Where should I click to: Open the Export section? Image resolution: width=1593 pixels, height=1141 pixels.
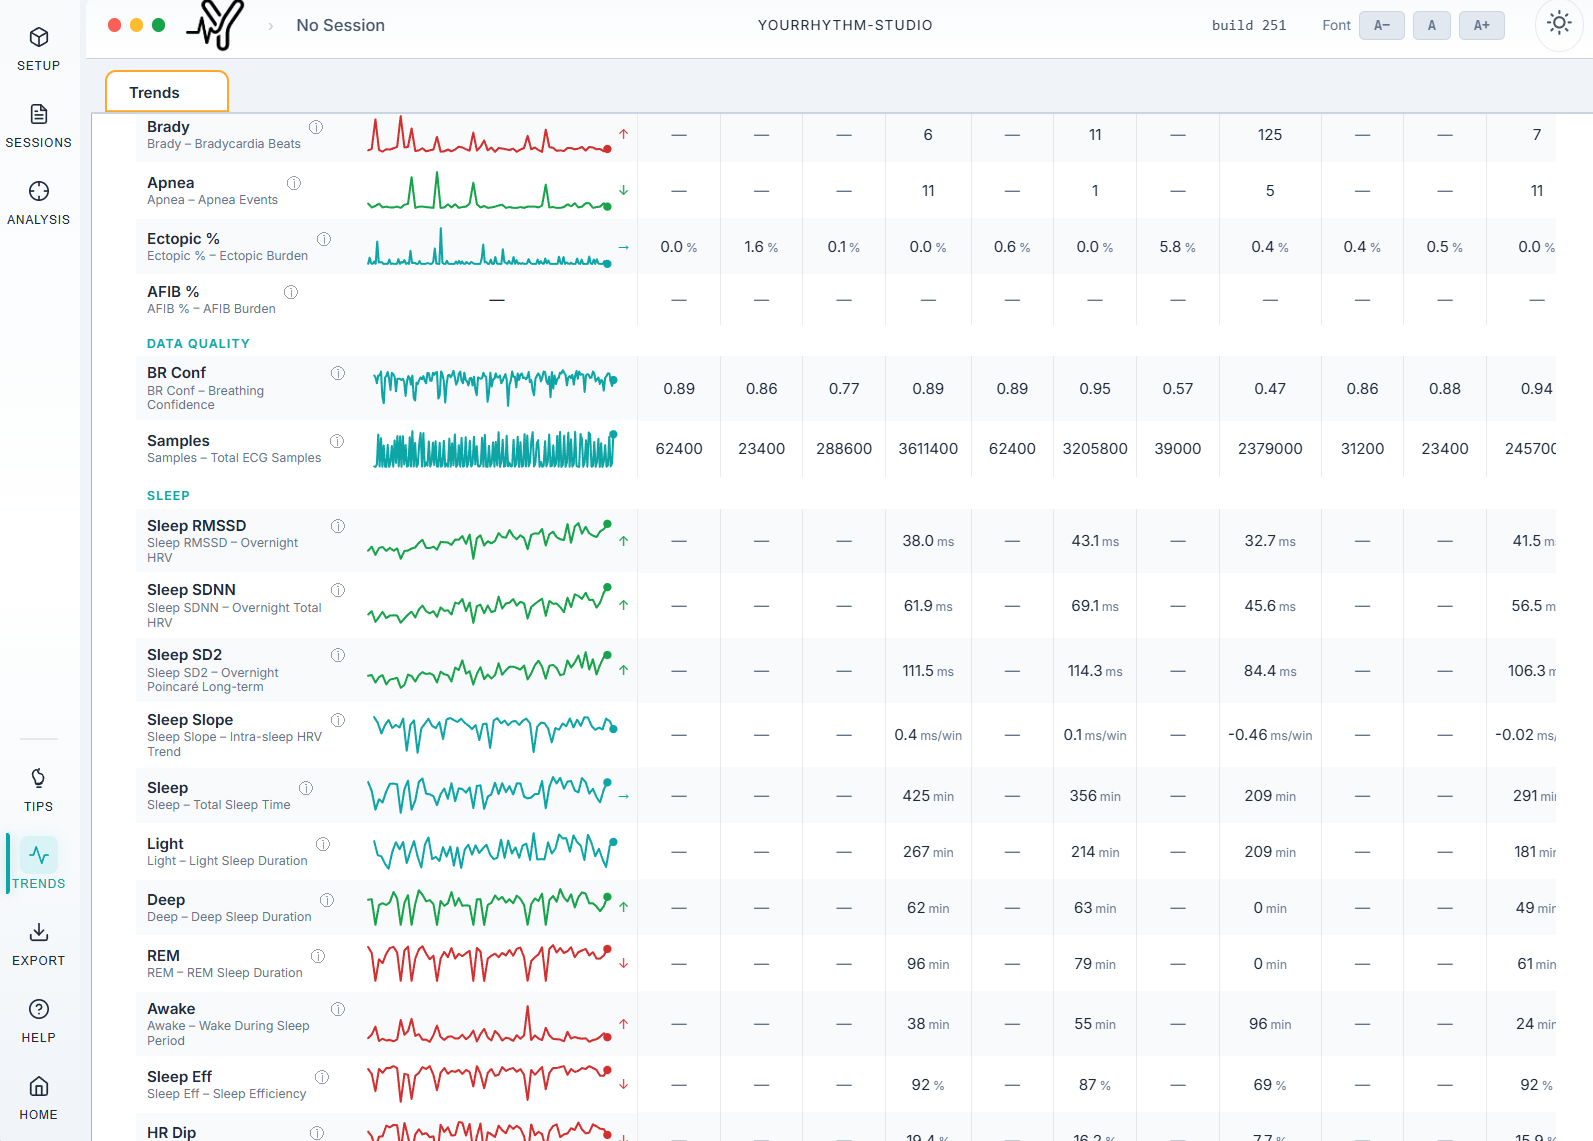pyautogui.click(x=39, y=944)
